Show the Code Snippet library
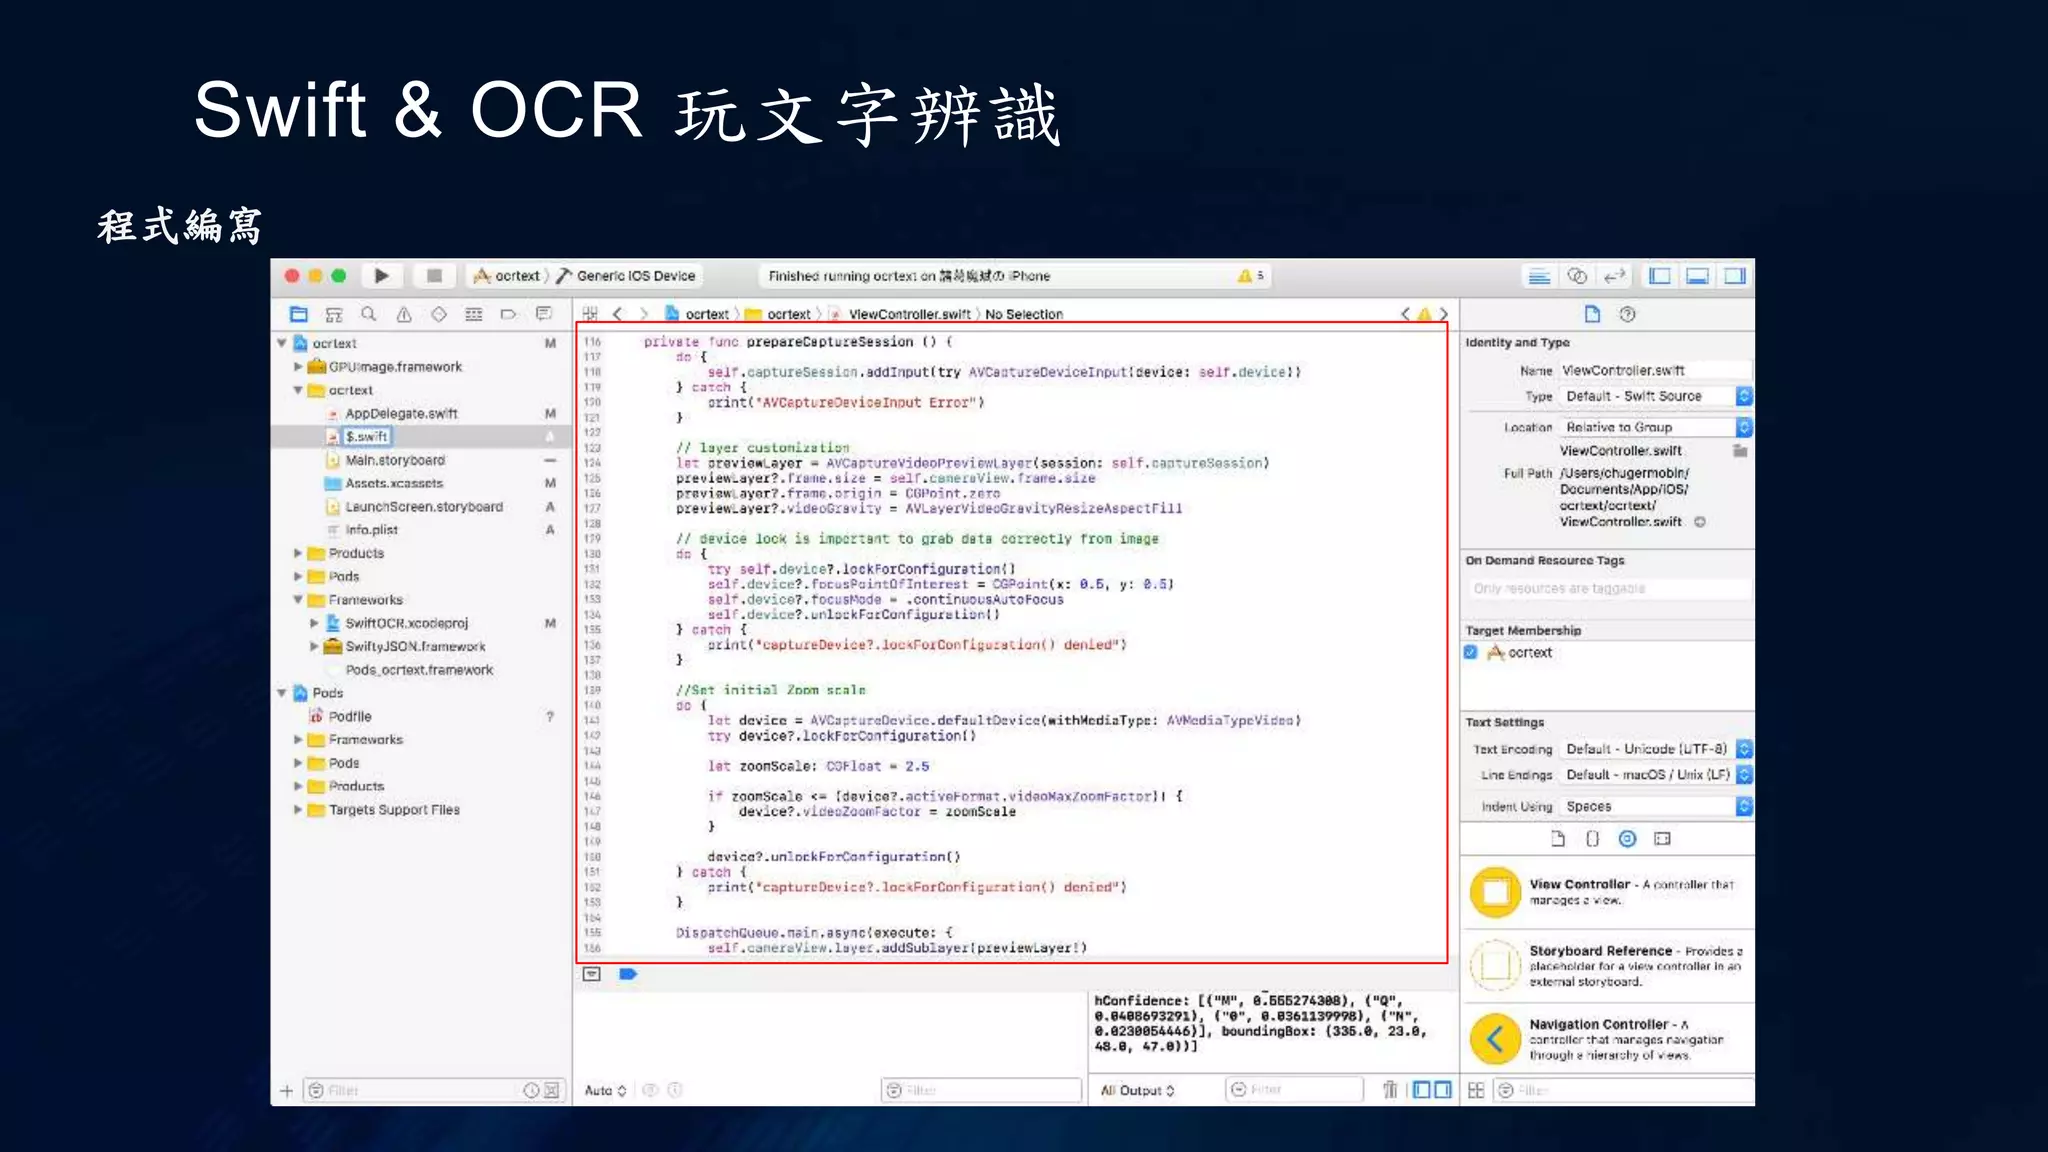2048x1152 pixels. (1593, 839)
